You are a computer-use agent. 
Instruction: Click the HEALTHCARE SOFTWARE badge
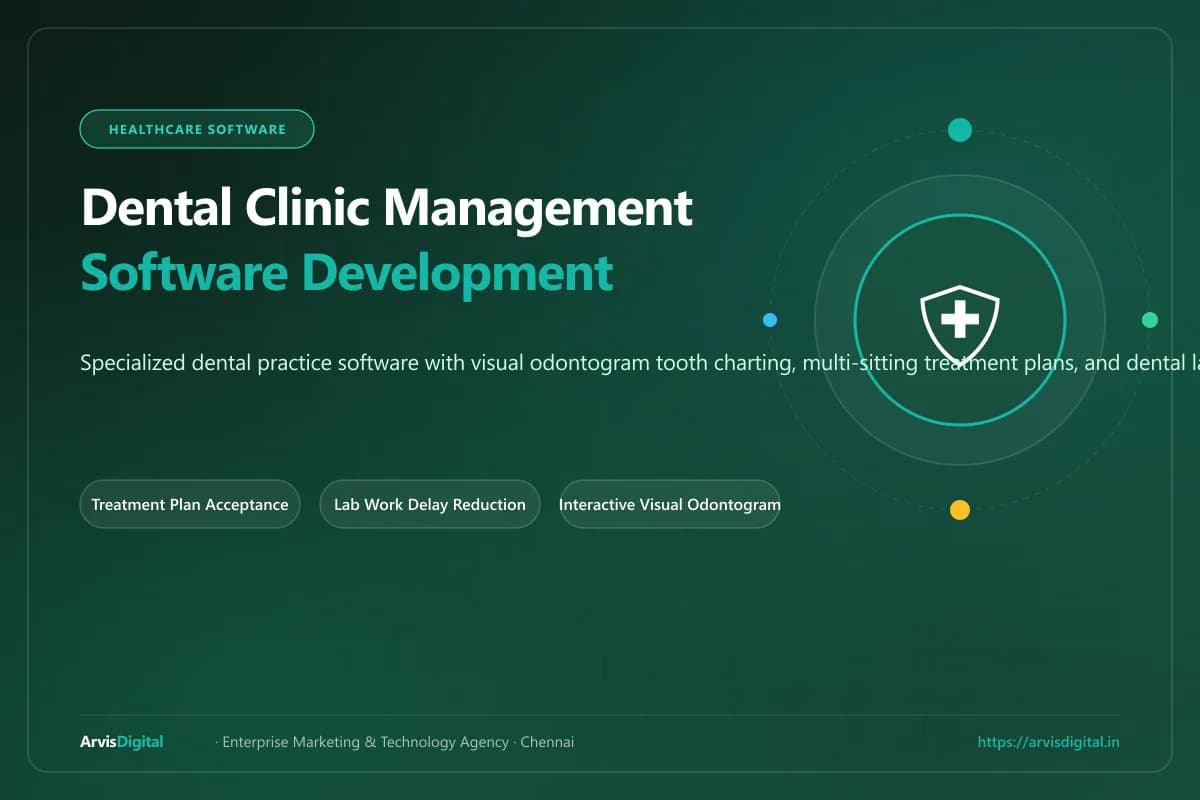(197, 129)
